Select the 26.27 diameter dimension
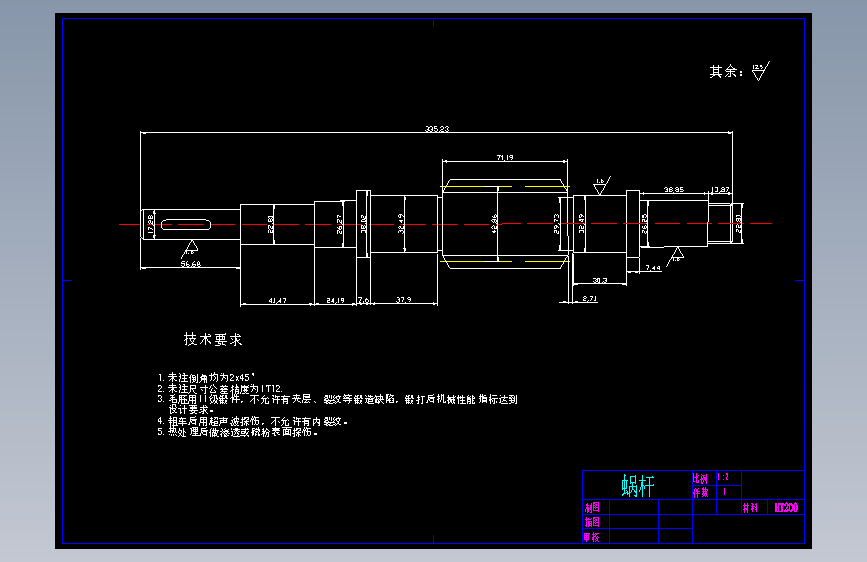Viewport: 867px width, 562px height. pyautogui.click(x=340, y=224)
